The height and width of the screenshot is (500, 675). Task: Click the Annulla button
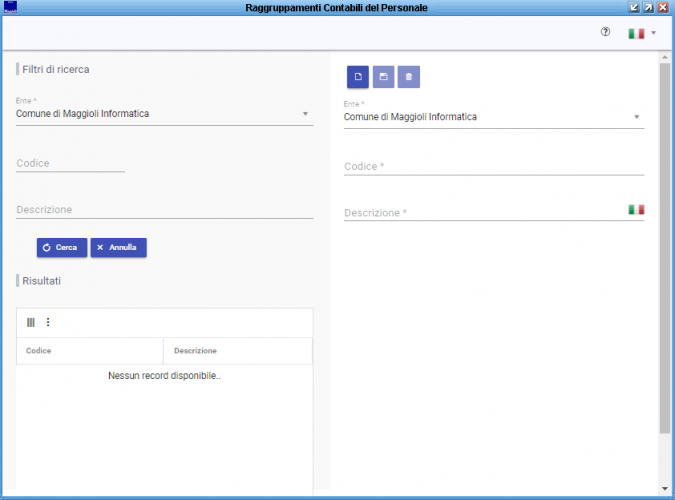pos(118,248)
